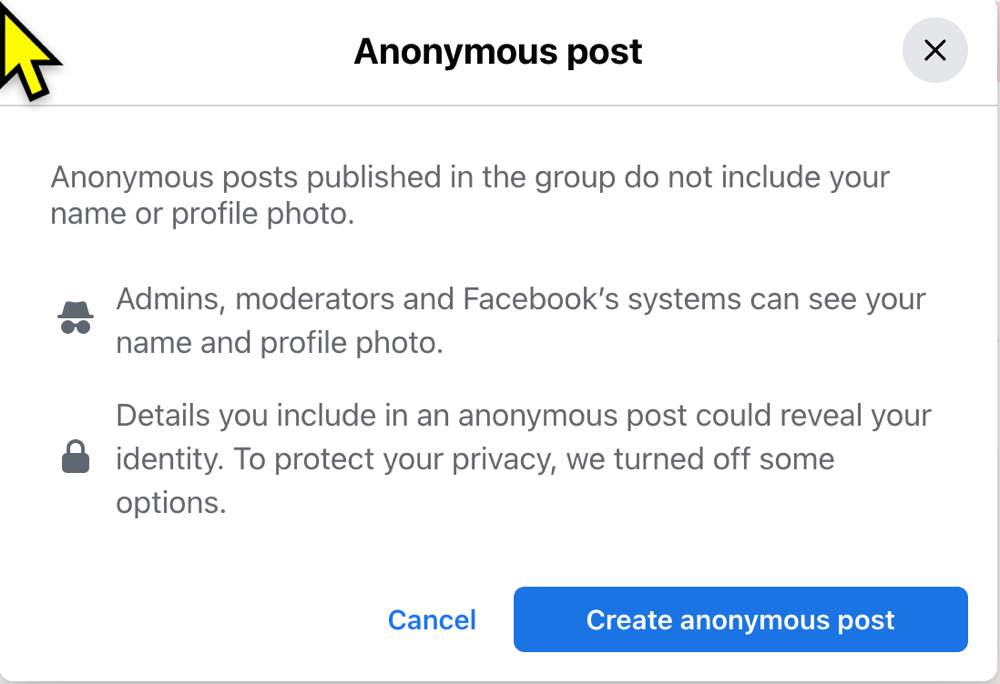Click the yellow arrow cursor graphic
This screenshot has width=1000, height=684.
pos(27,51)
